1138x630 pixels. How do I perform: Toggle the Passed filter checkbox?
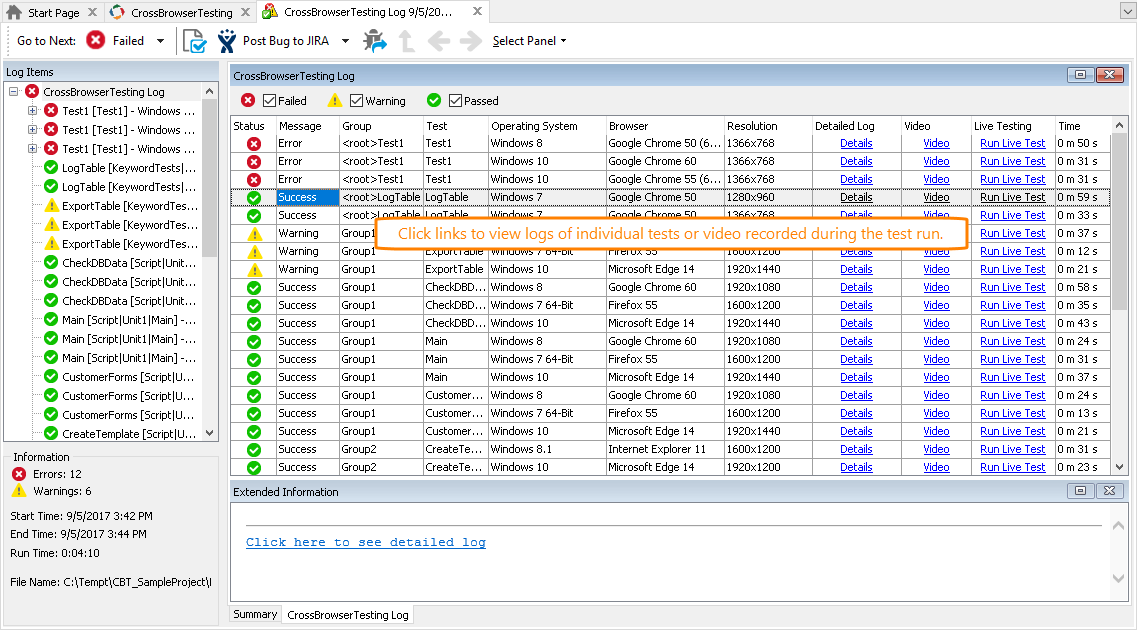click(x=456, y=101)
